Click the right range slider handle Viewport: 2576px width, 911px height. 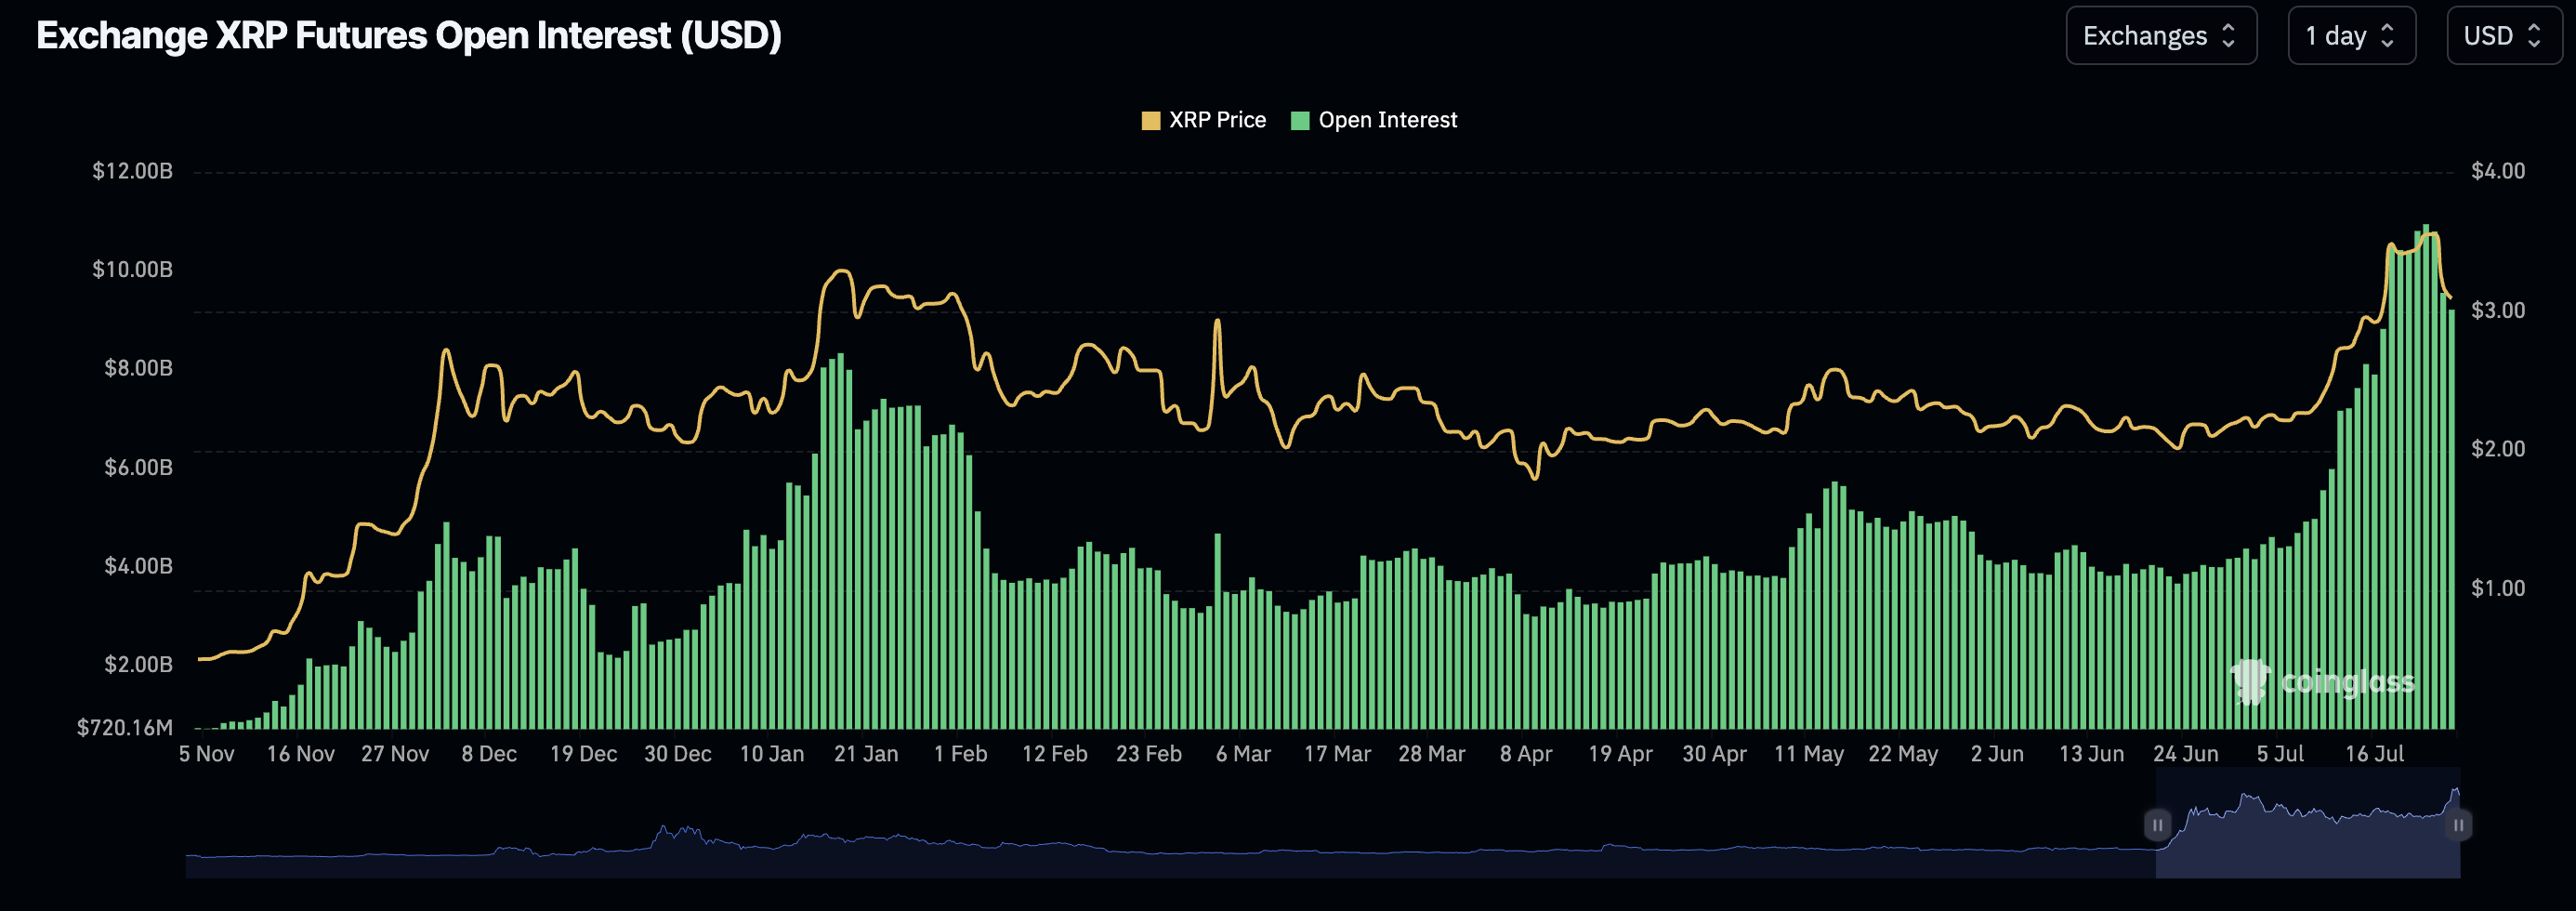tap(2458, 825)
